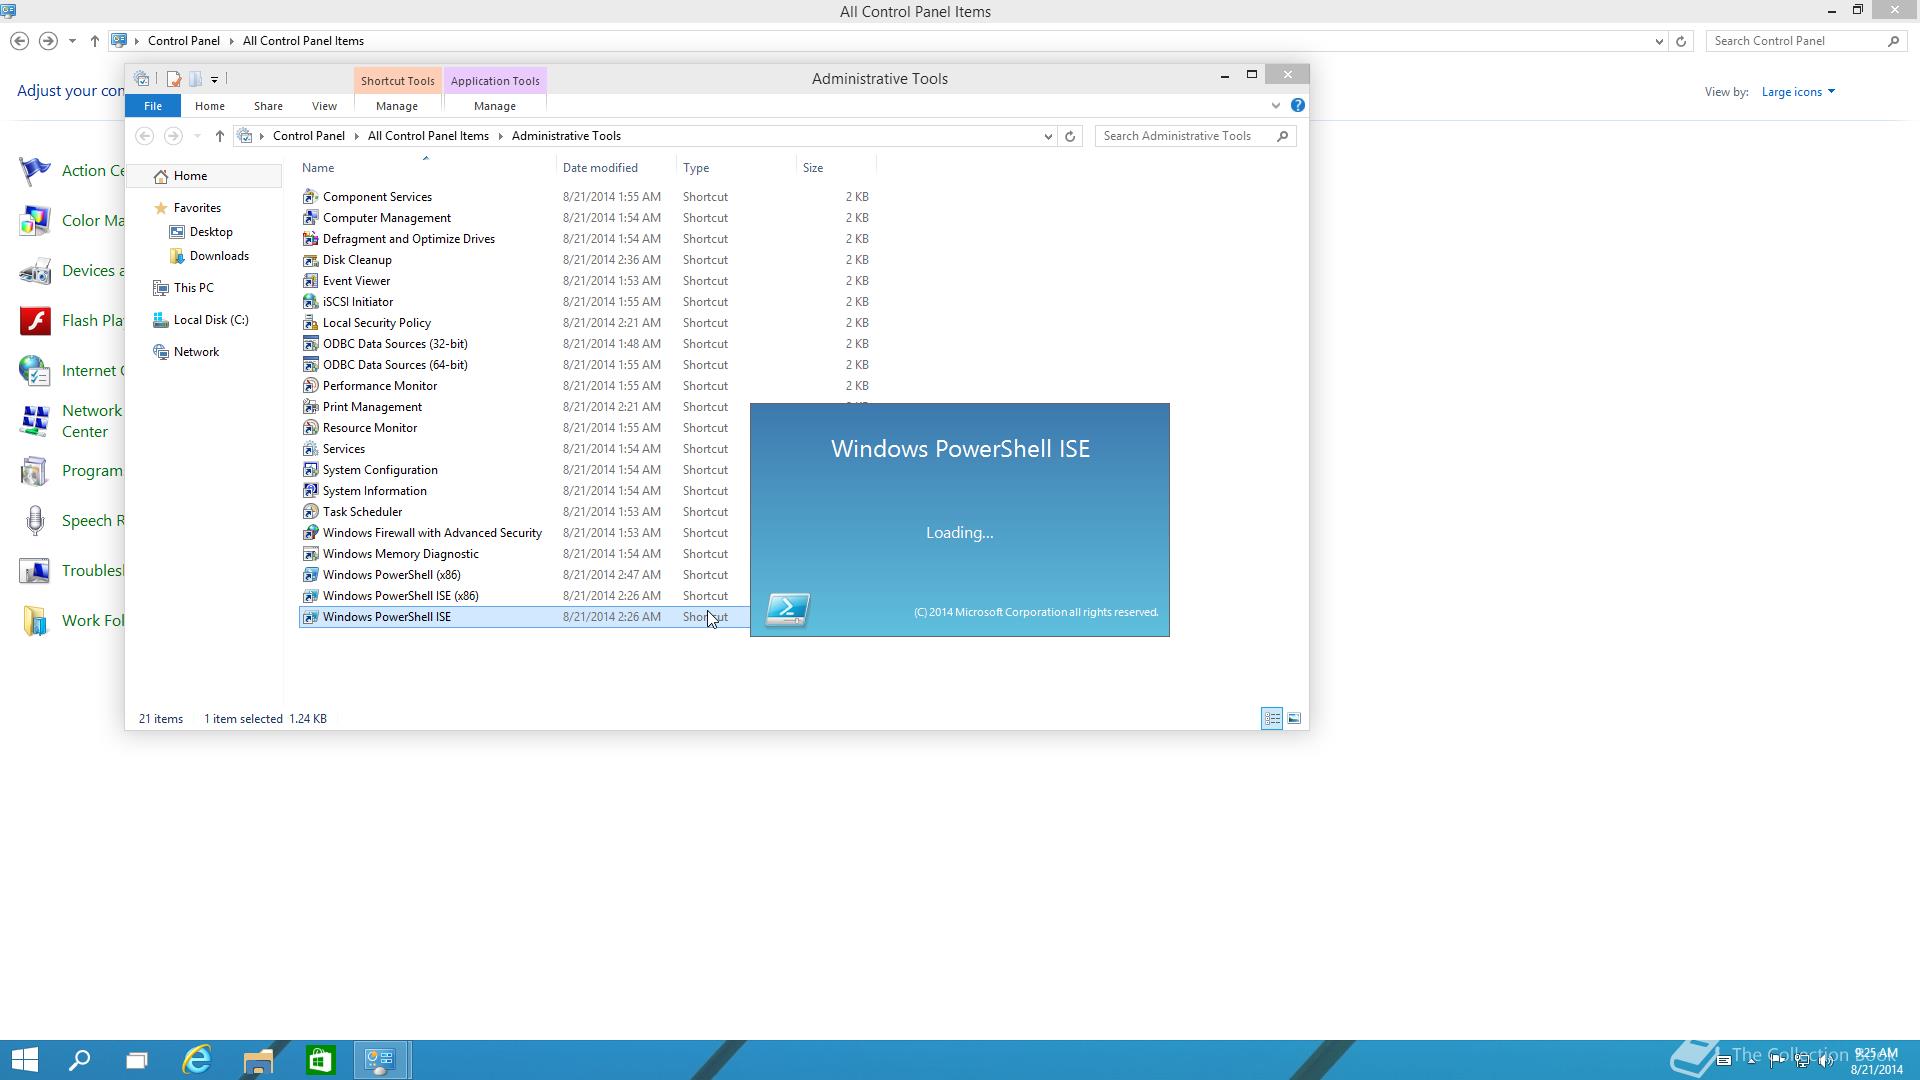The width and height of the screenshot is (1920, 1080).
Task: Click the Defragment and Optimize Drives icon
Action: [310, 239]
